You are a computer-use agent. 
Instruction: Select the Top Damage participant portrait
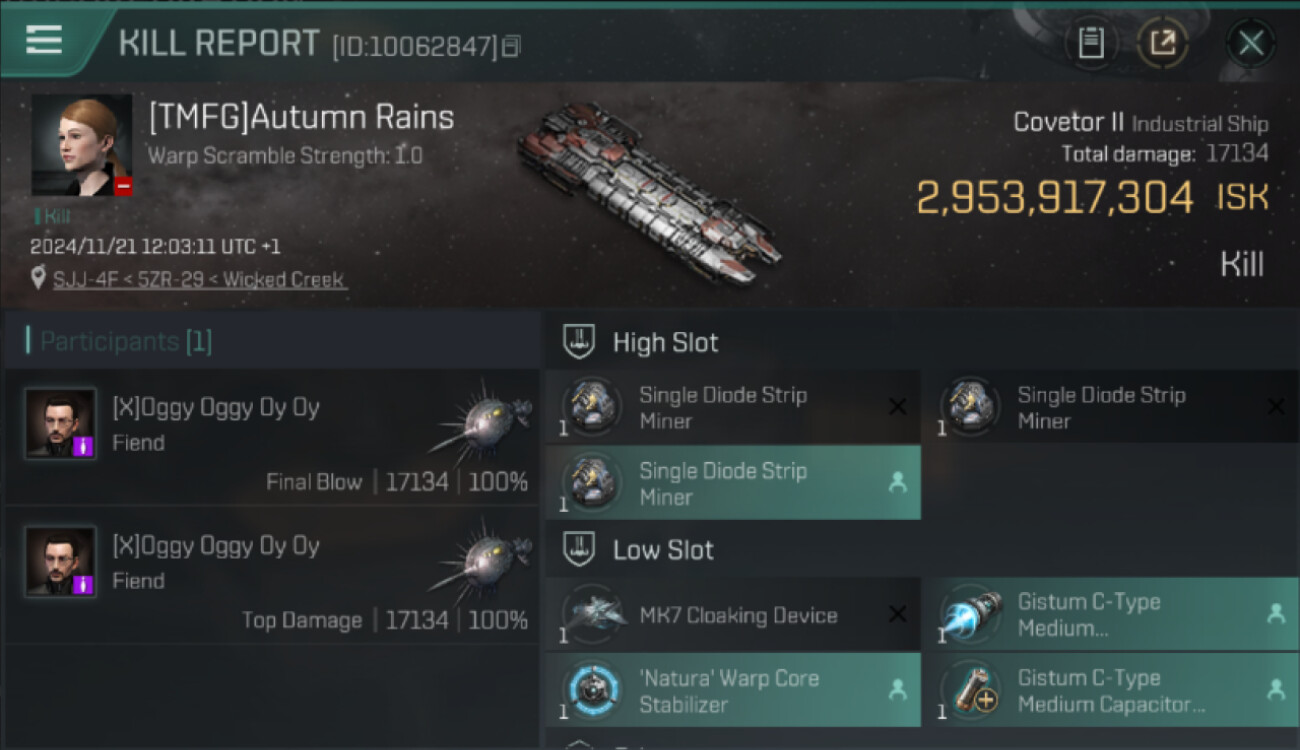coord(61,562)
